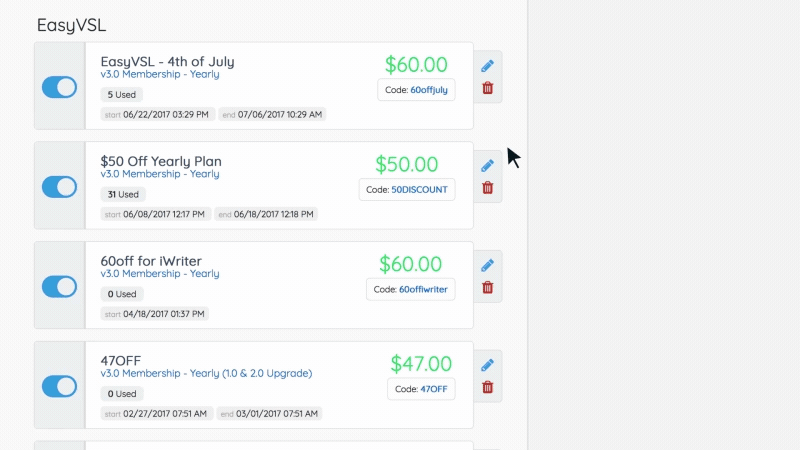Edit the 60off for iWriter coupon

487,265
